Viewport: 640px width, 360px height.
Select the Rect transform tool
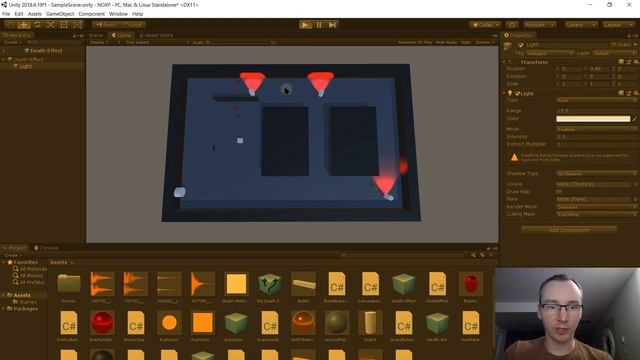64,25
